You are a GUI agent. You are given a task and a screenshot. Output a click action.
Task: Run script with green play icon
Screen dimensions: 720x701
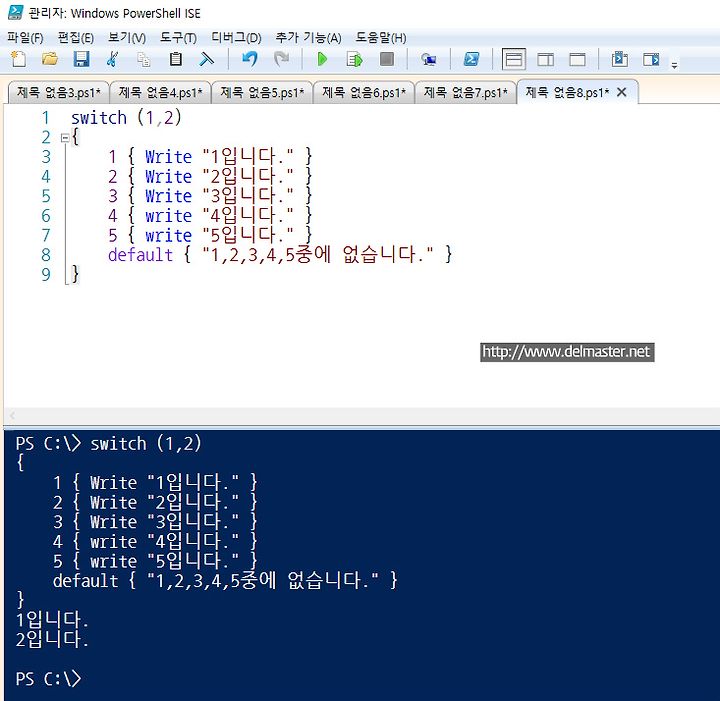coord(322,59)
